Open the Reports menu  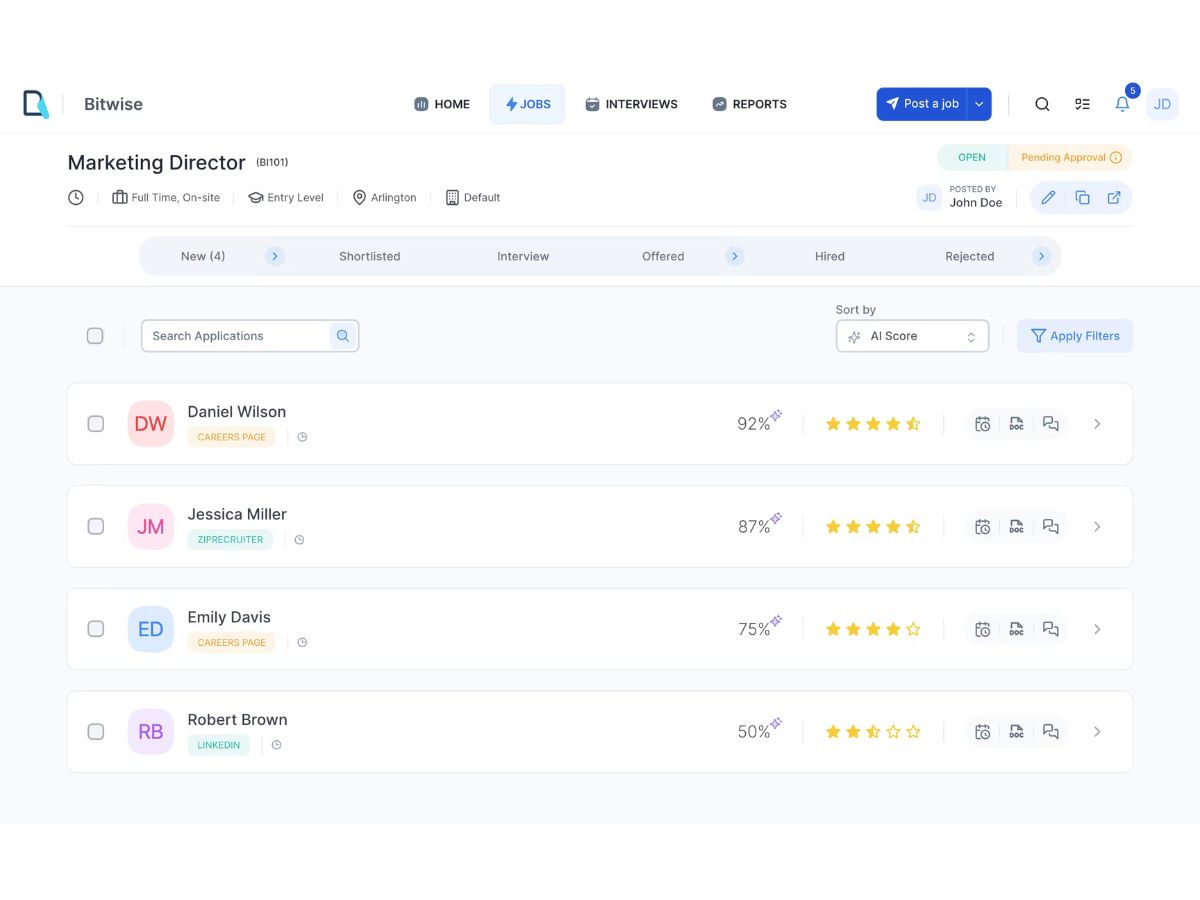[749, 104]
